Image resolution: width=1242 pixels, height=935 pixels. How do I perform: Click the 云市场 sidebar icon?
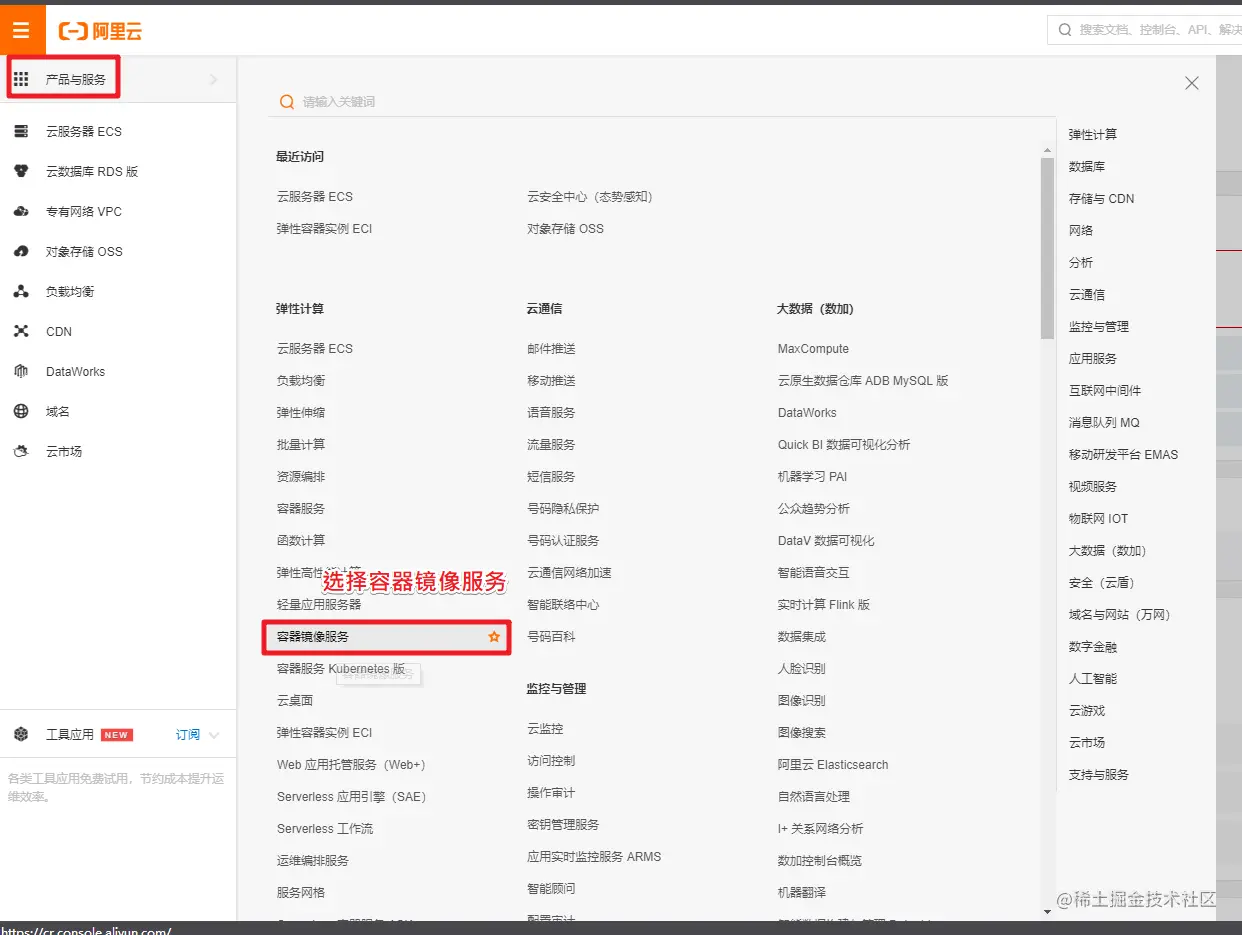[x=21, y=451]
